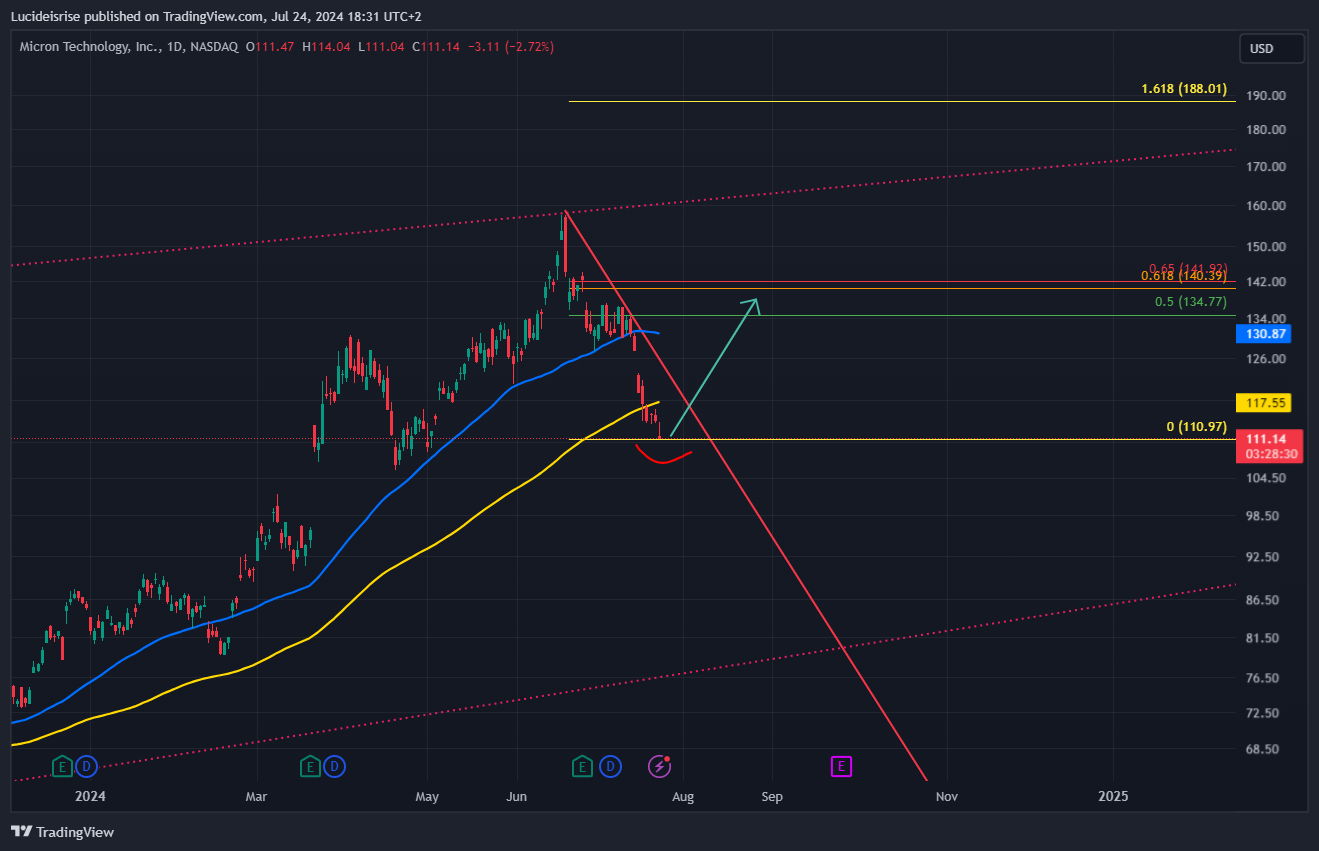The width and height of the screenshot is (1319, 851).
Task: Click the open value O111.47
Action: tap(271, 47)
